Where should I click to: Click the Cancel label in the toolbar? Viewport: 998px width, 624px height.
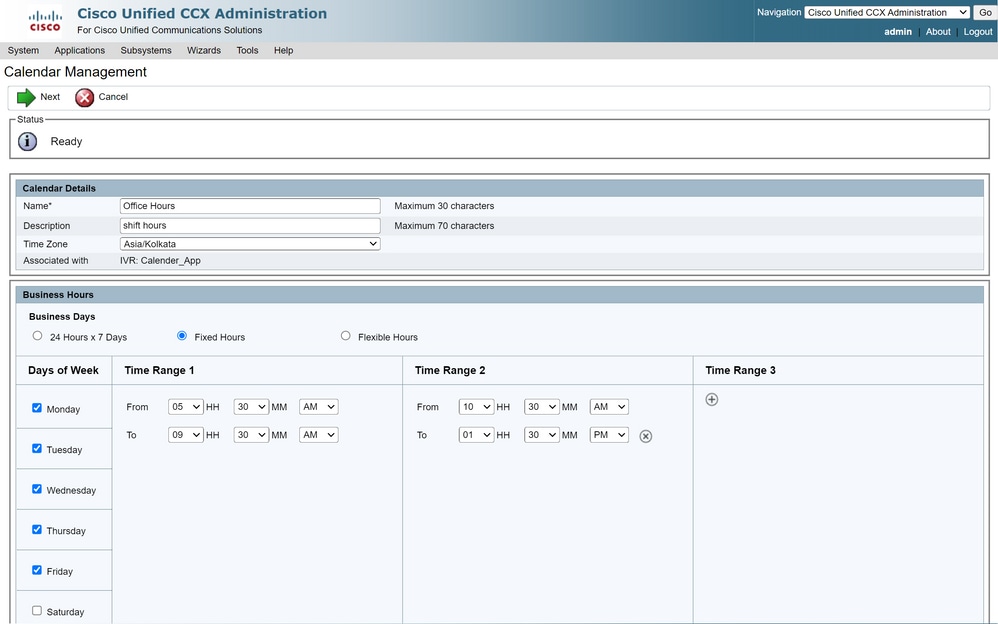pyautogui.click(x=113, y=97)
